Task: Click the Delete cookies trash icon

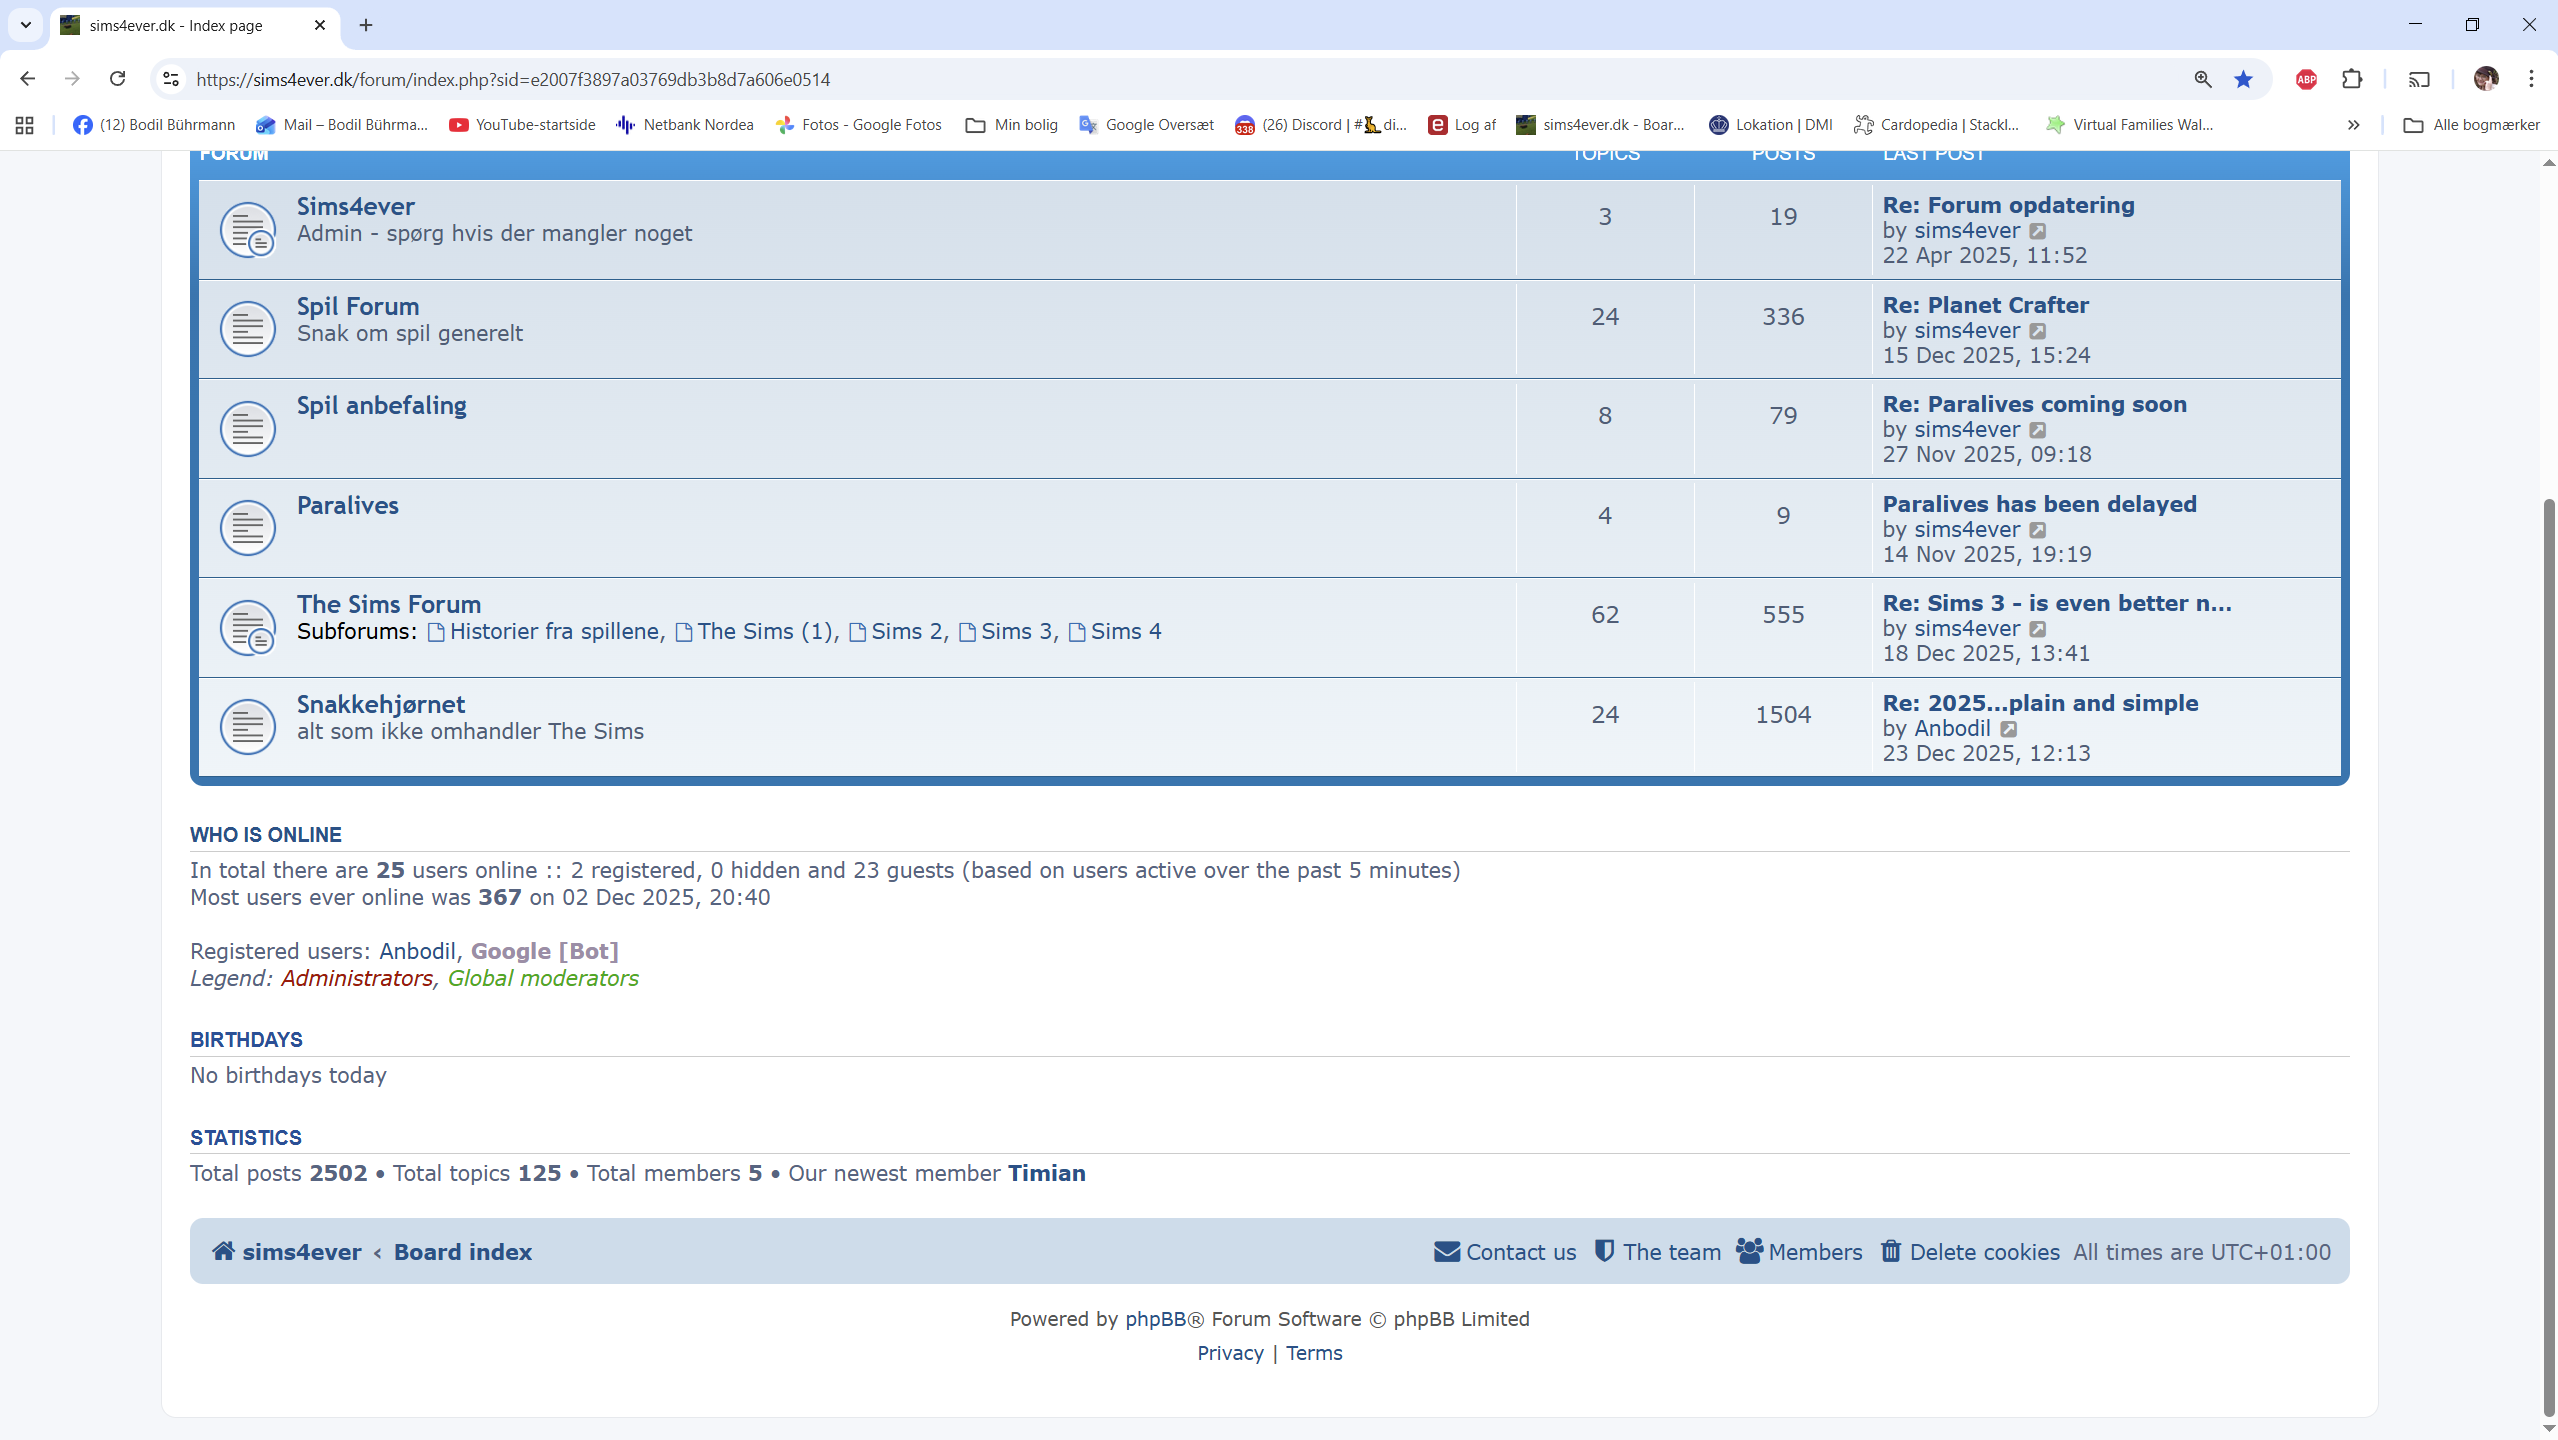Action: (x=1890, y=1251)
